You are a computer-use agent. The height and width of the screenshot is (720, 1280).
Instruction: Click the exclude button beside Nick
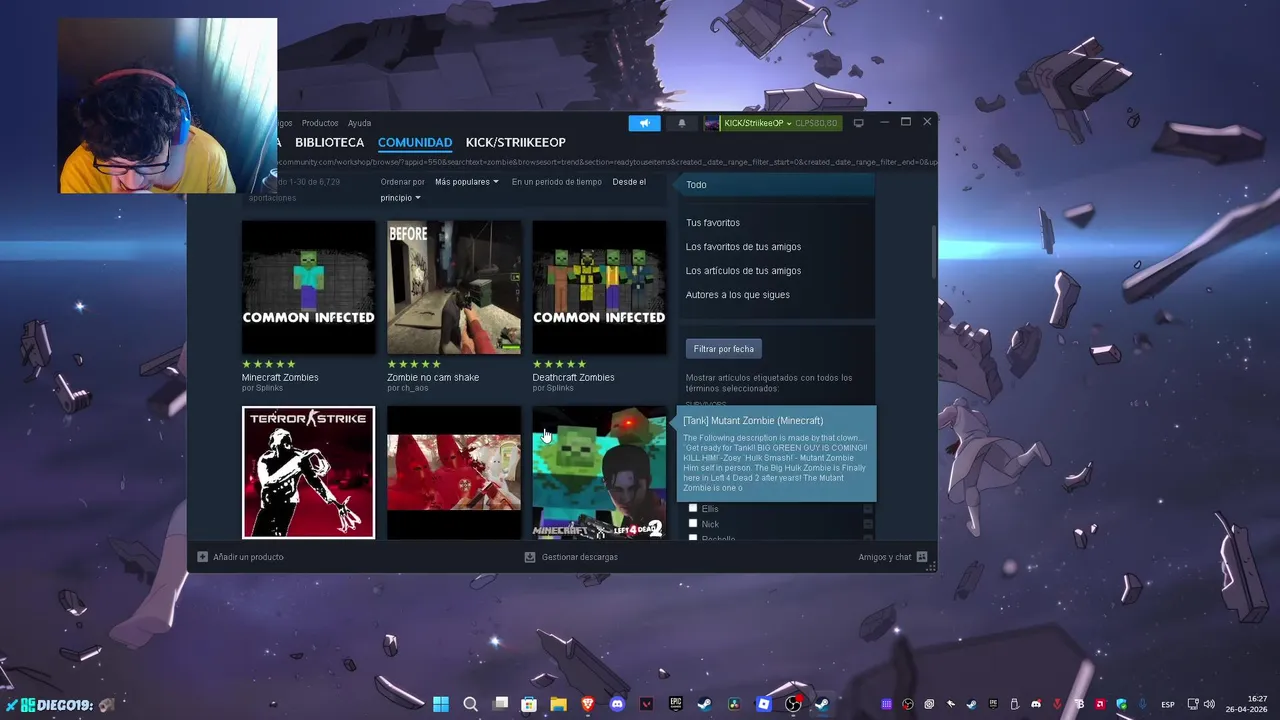click(868, 524)
